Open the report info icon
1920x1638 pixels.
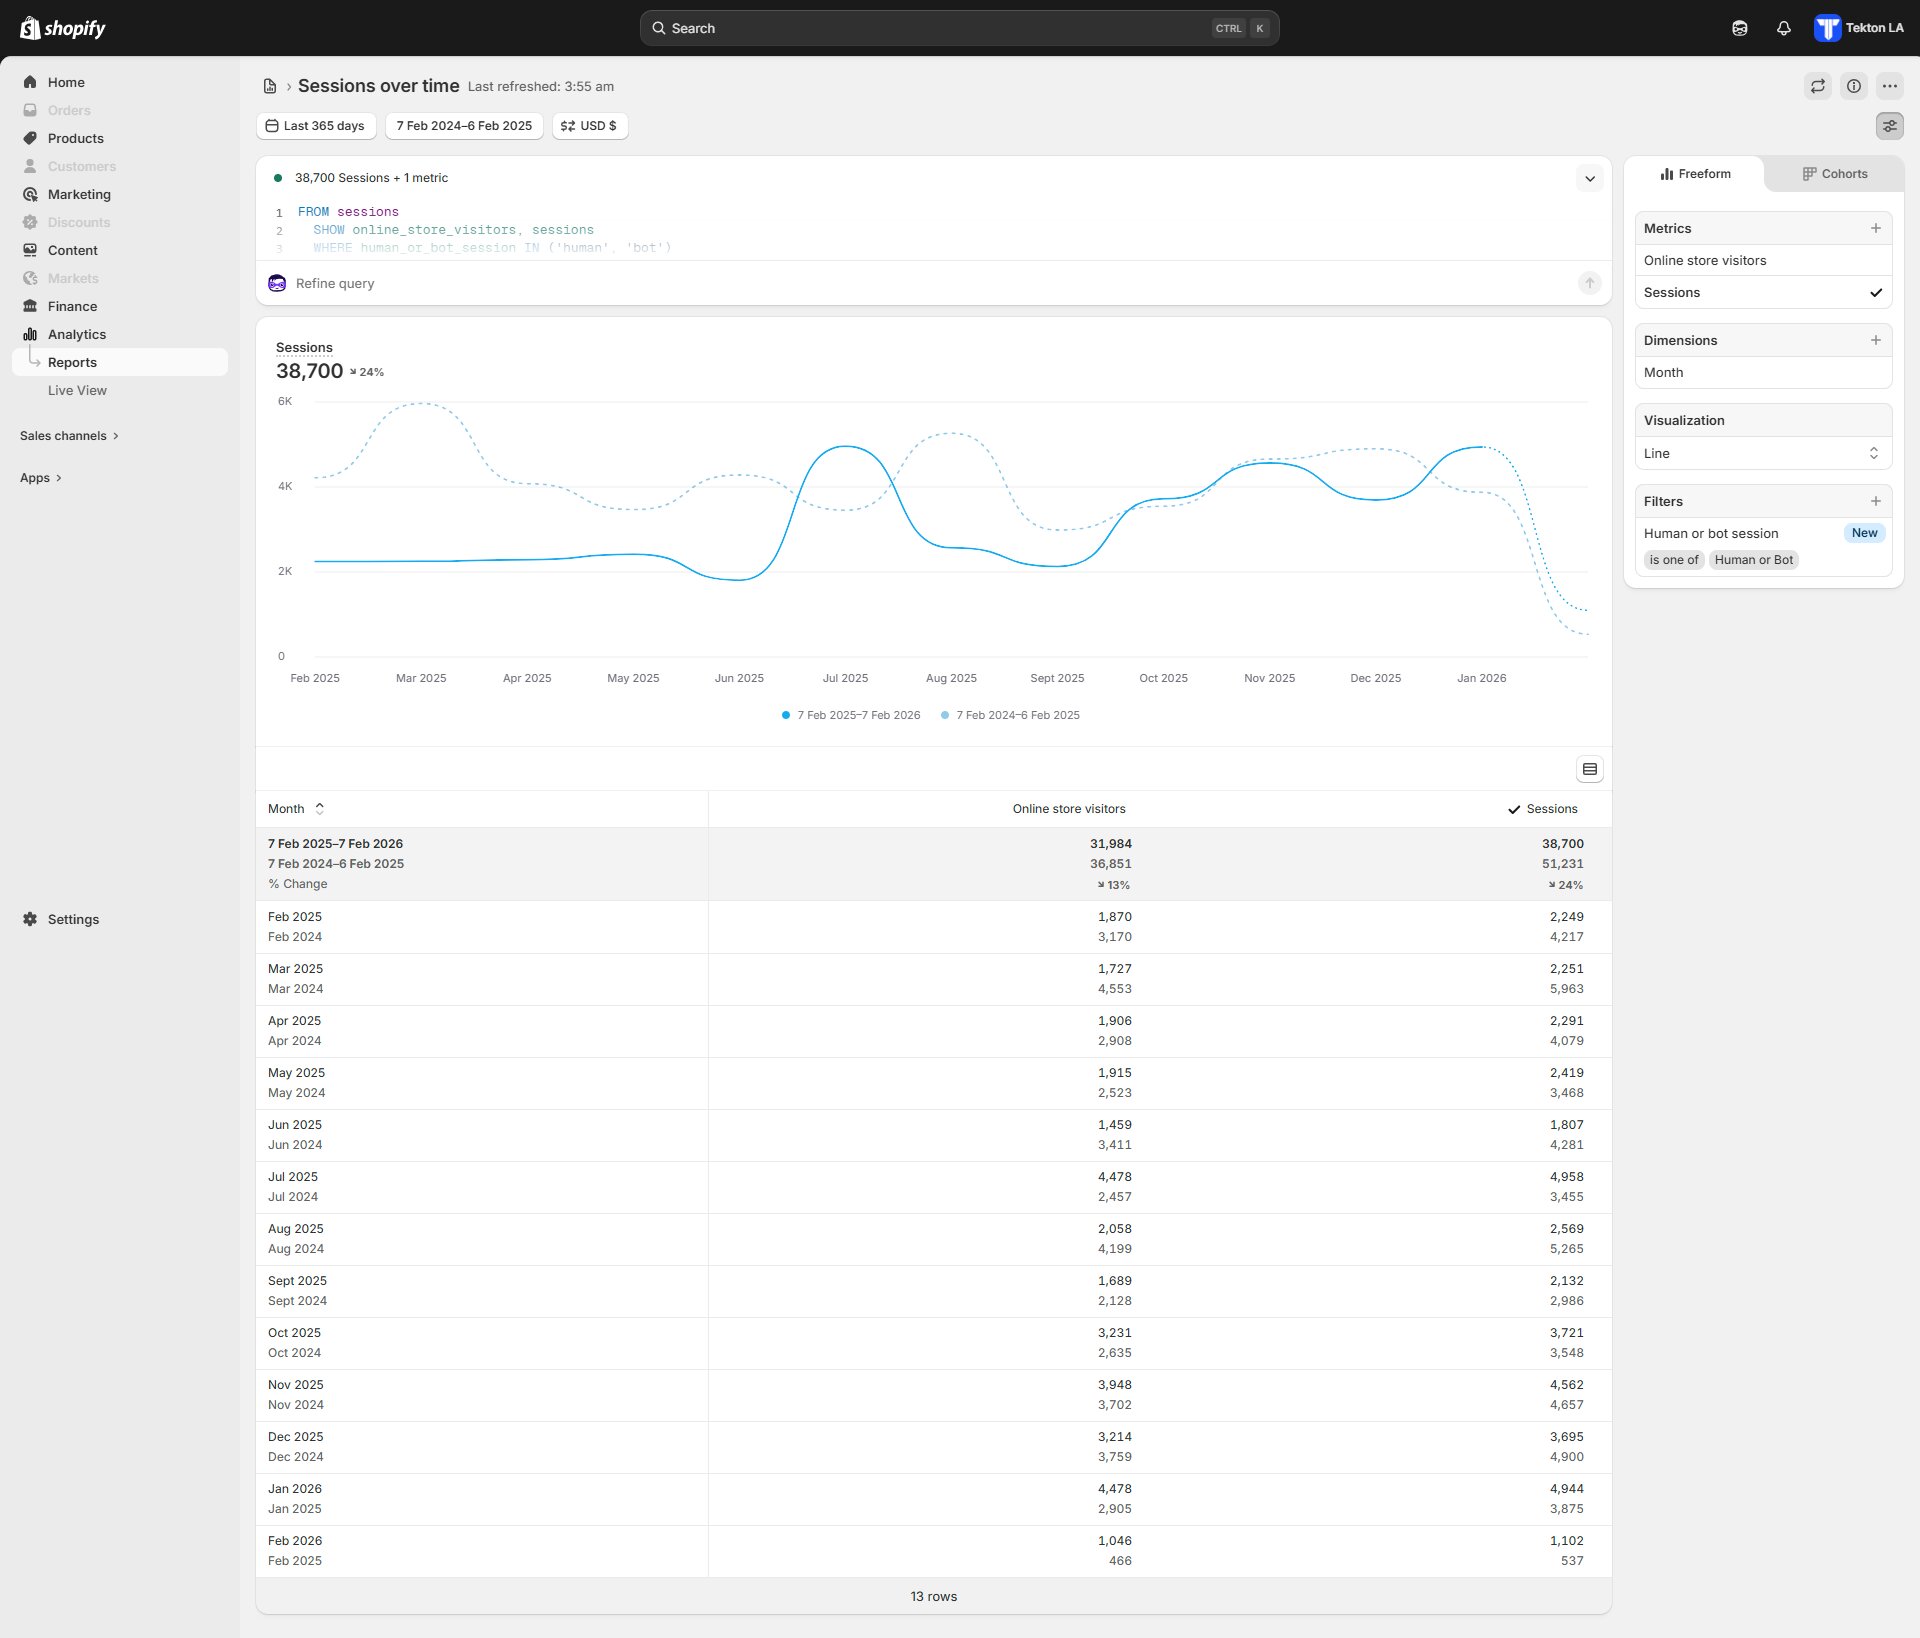pos(1853,86)
